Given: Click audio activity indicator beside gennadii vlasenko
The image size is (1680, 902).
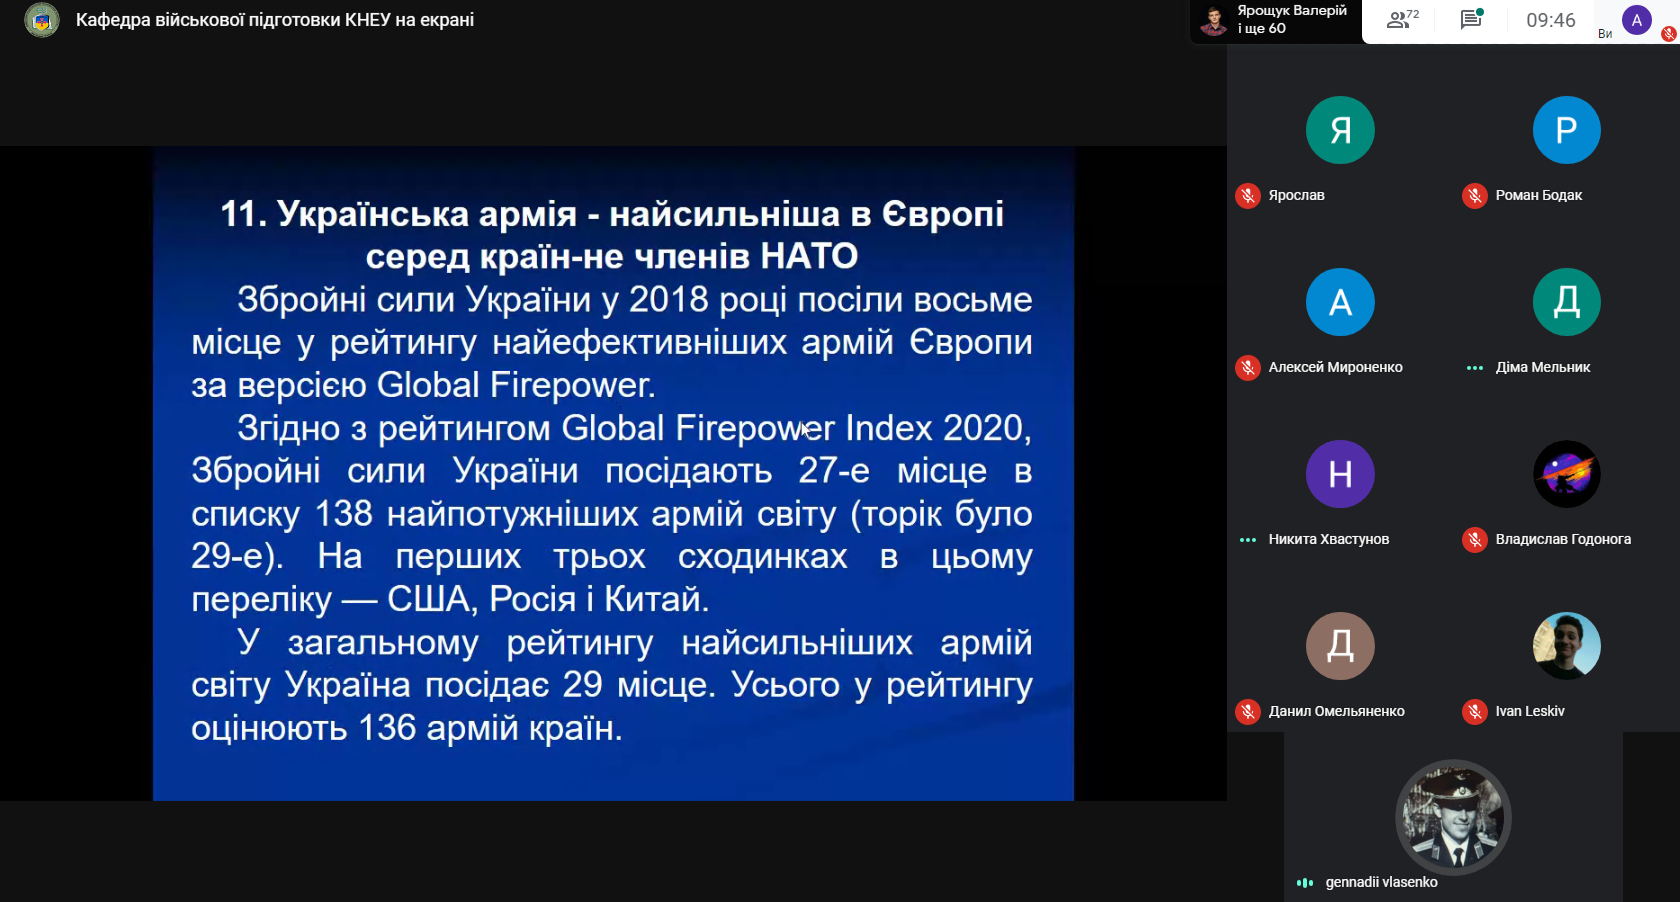Looking at the screenshot, I should pos(1304,882).
